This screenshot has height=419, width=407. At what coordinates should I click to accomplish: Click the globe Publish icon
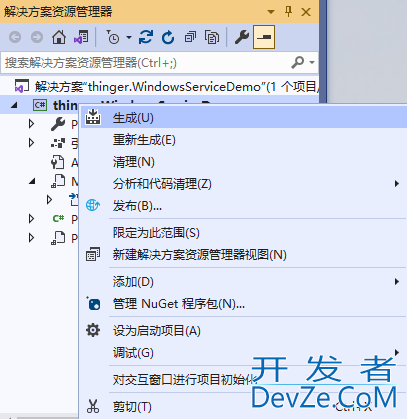[x=93, y=205]
